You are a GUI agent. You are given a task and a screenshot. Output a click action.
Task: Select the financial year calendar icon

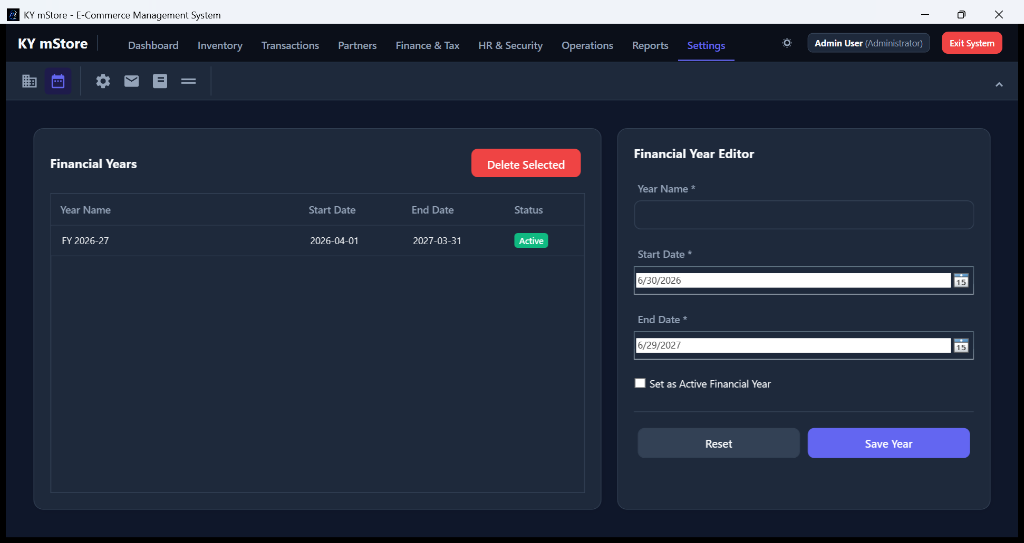pos(58,81)
